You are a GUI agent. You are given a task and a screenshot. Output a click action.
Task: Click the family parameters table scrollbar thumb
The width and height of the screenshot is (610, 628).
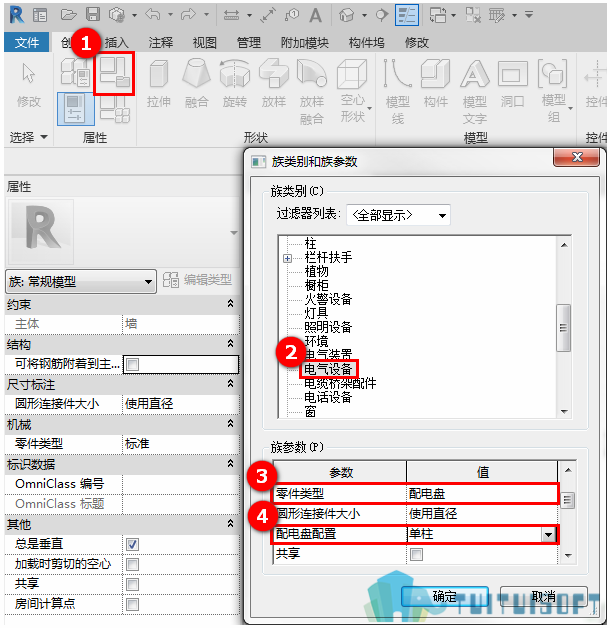(568, 500)
